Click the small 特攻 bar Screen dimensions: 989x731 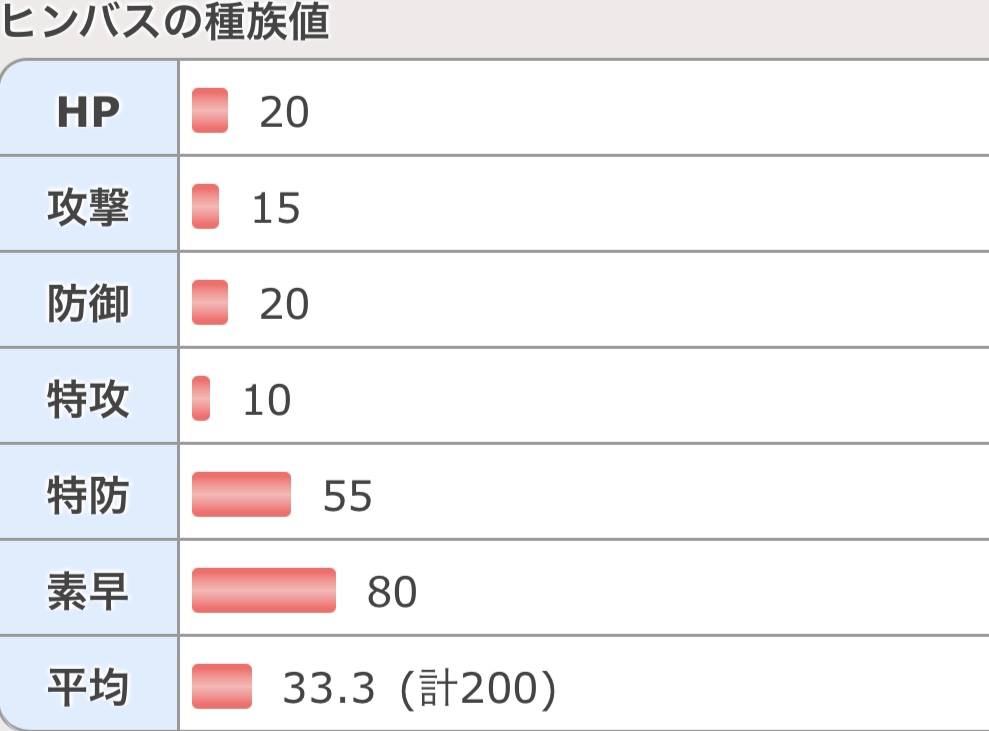pyautogui.click(x=201, y=398)
